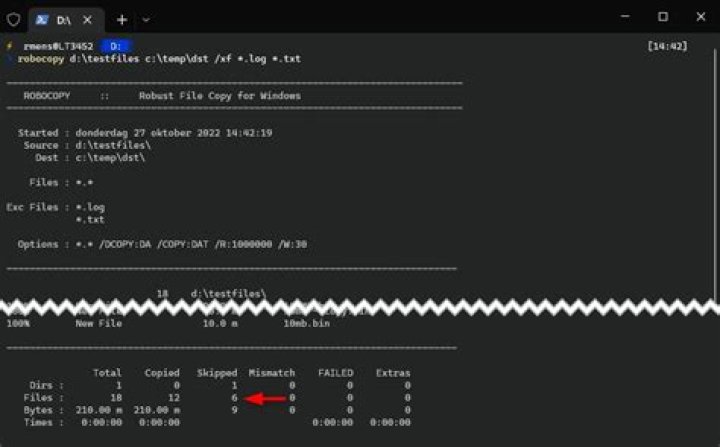
Task: Minimize the terminal window
Action: pos(625,17)
